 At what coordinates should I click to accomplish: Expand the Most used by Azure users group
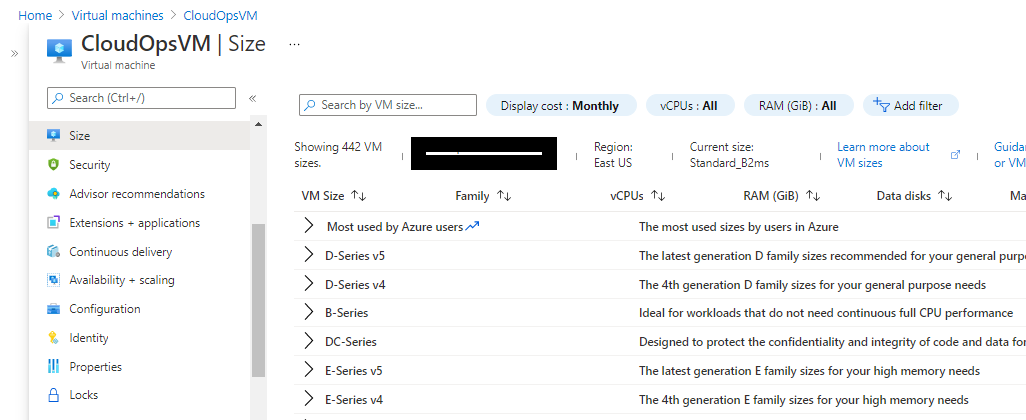(309, 226)
